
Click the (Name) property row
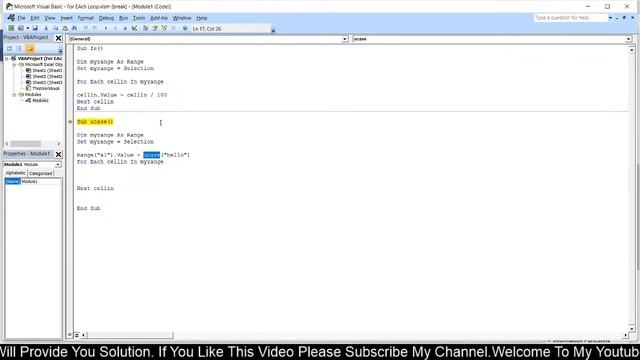click(33, 181)
